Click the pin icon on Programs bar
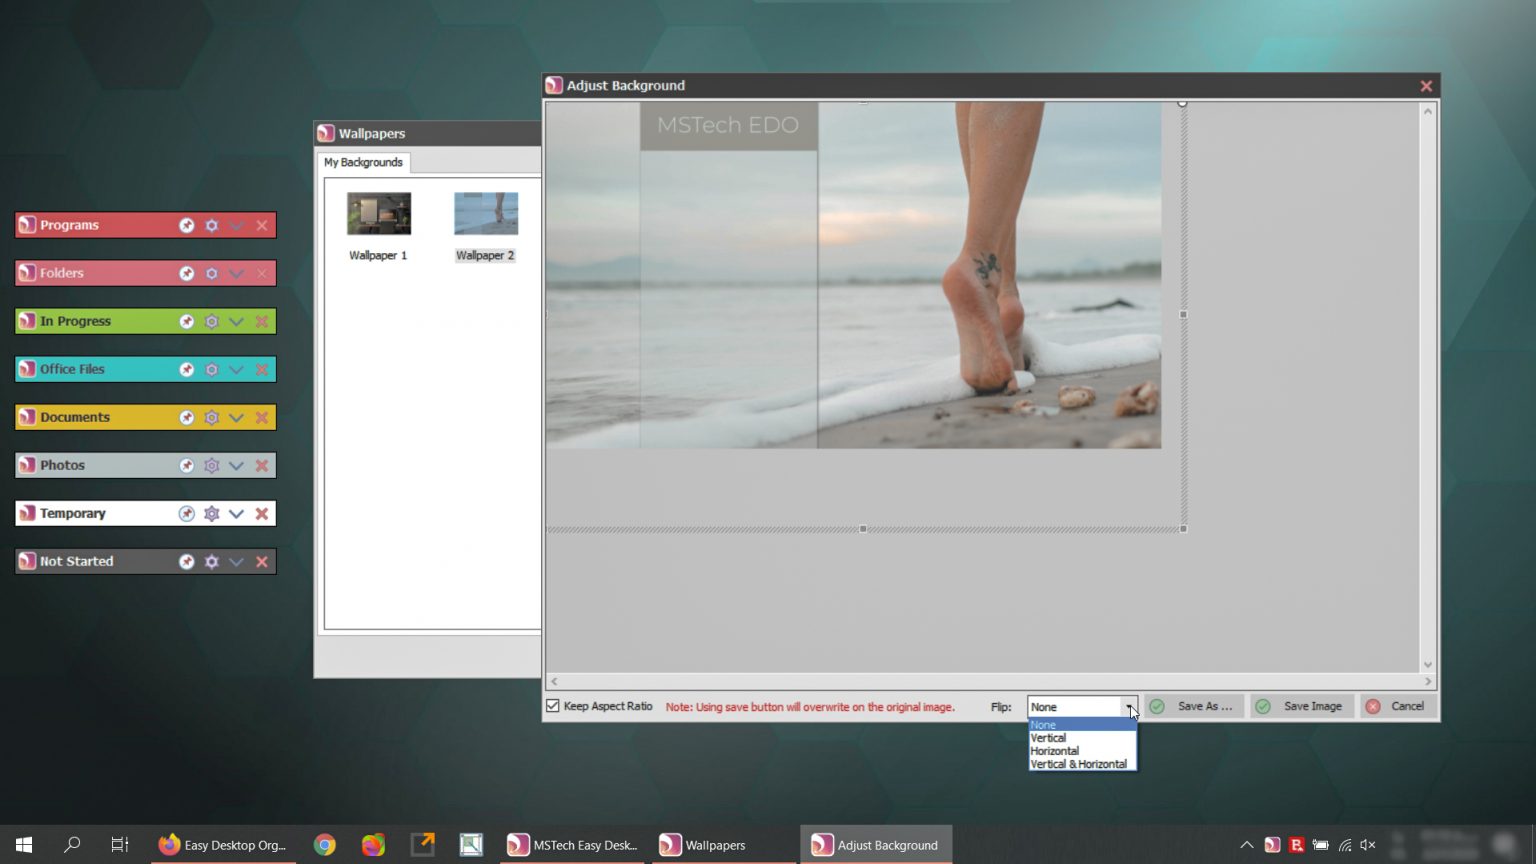 (187, 225)
